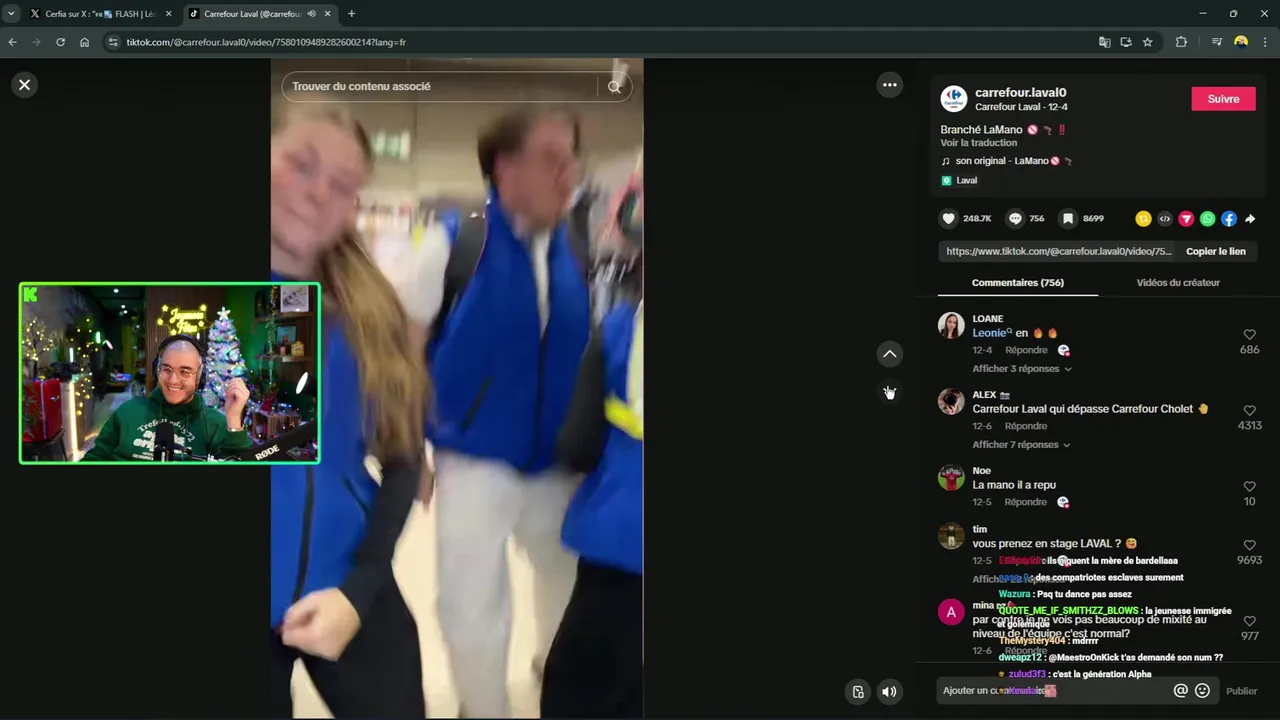Reload the page
Viewport: 1280px width, 720px height.
[x=61, y=42]
